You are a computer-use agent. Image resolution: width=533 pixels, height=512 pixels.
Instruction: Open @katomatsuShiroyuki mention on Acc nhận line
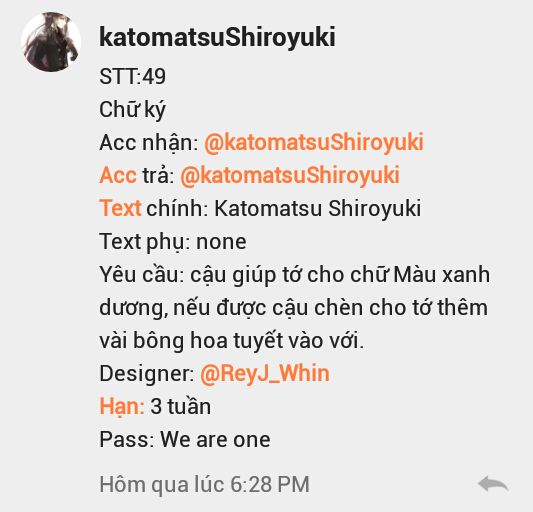click(313, 142)
